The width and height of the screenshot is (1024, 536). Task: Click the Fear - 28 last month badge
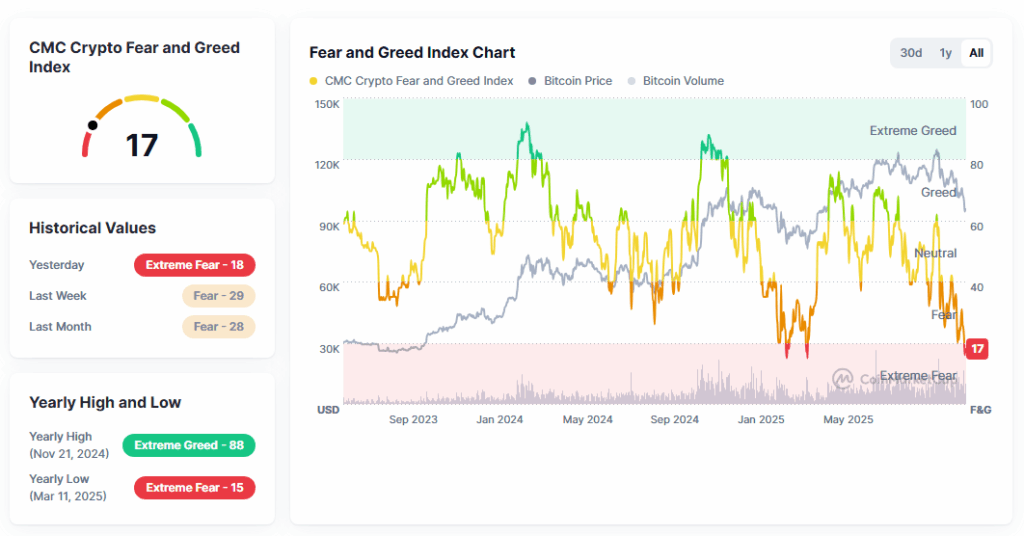point(219,327)
